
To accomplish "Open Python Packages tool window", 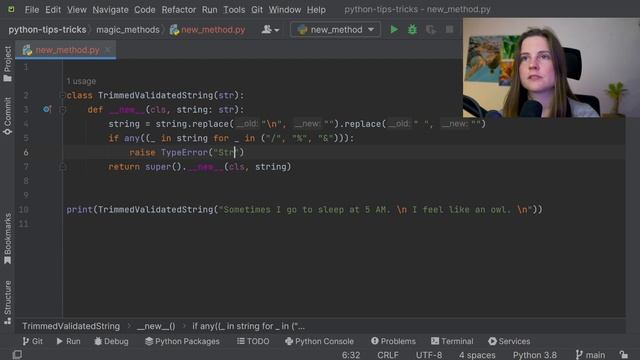I will coord(182,341).
